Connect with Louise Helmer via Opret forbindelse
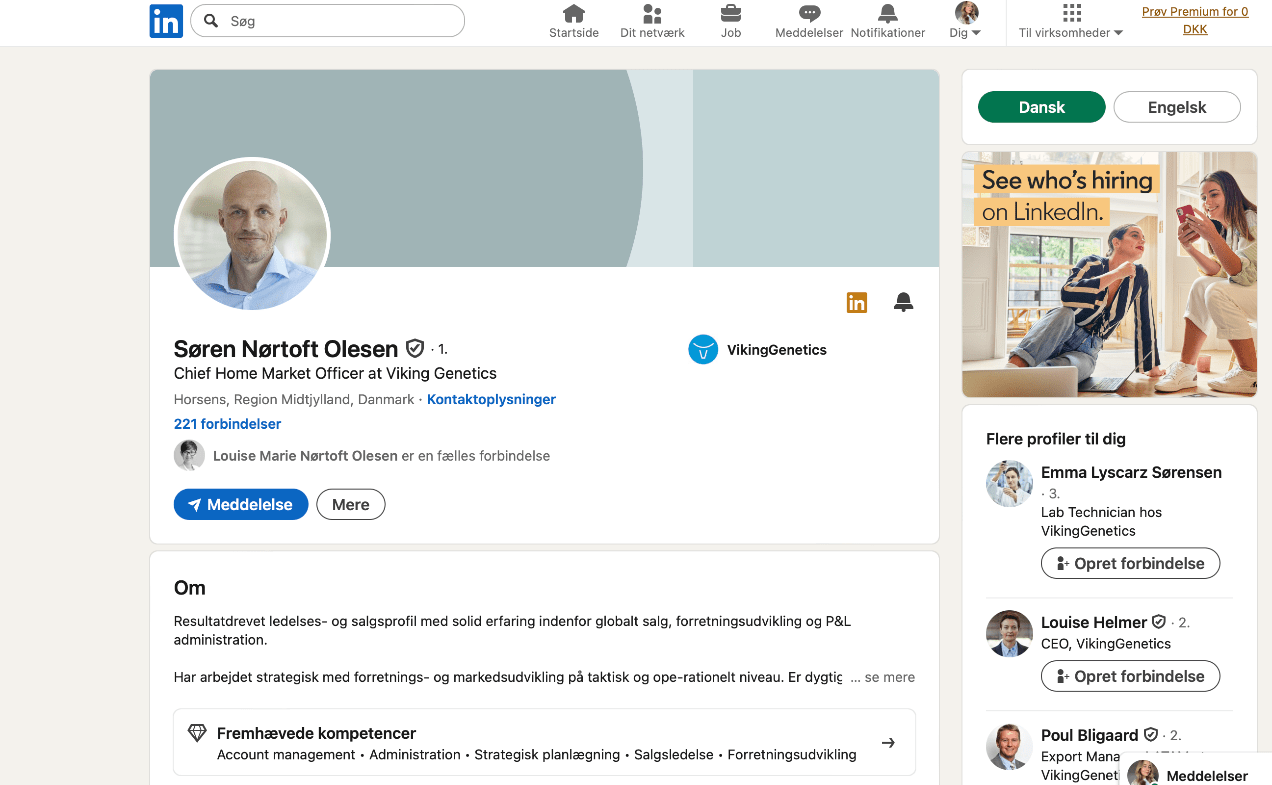The height and width of the screenshot is (785, 1272). click(1130, 676)
